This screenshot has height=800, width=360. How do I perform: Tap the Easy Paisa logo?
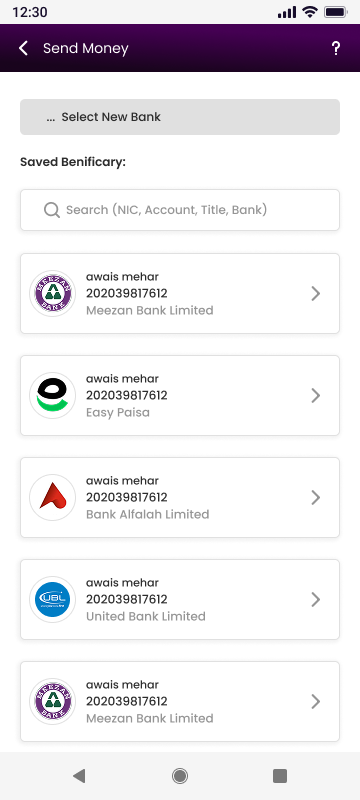point(53,395)
